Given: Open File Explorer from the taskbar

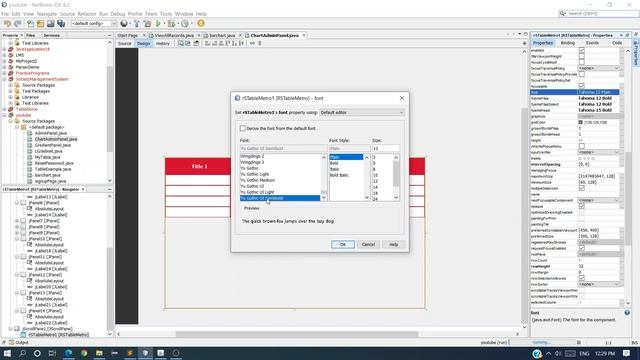Looking at the screenshot, I should coord(99,353).
